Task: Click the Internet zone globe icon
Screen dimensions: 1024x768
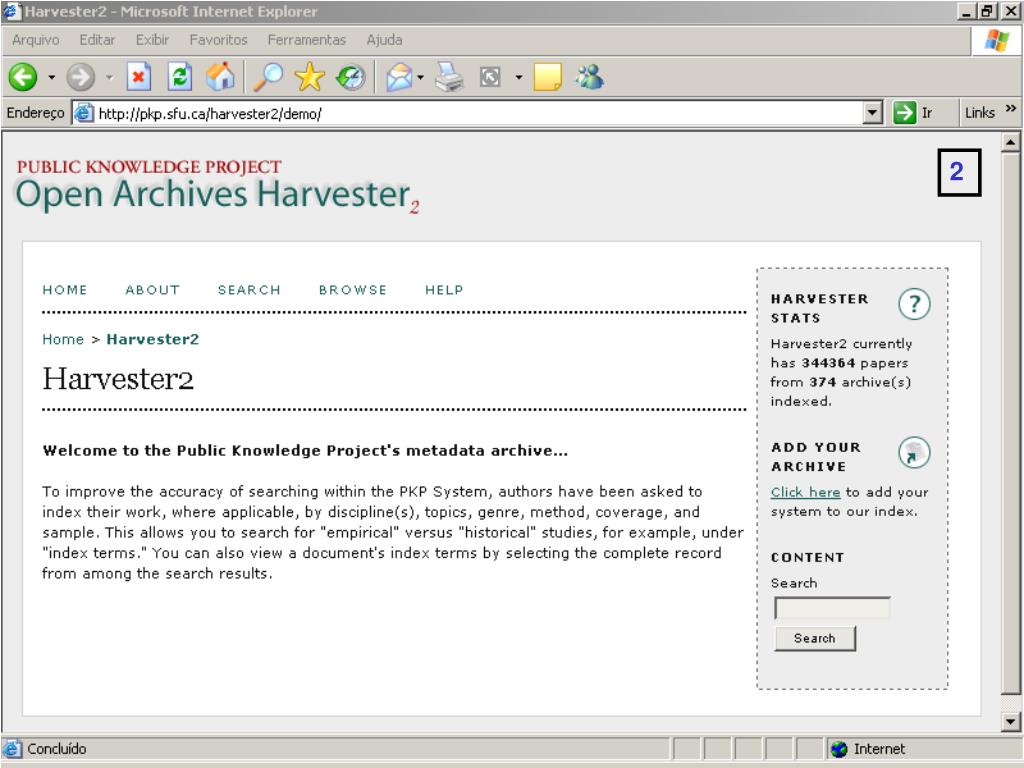Action: coord(839,749)
